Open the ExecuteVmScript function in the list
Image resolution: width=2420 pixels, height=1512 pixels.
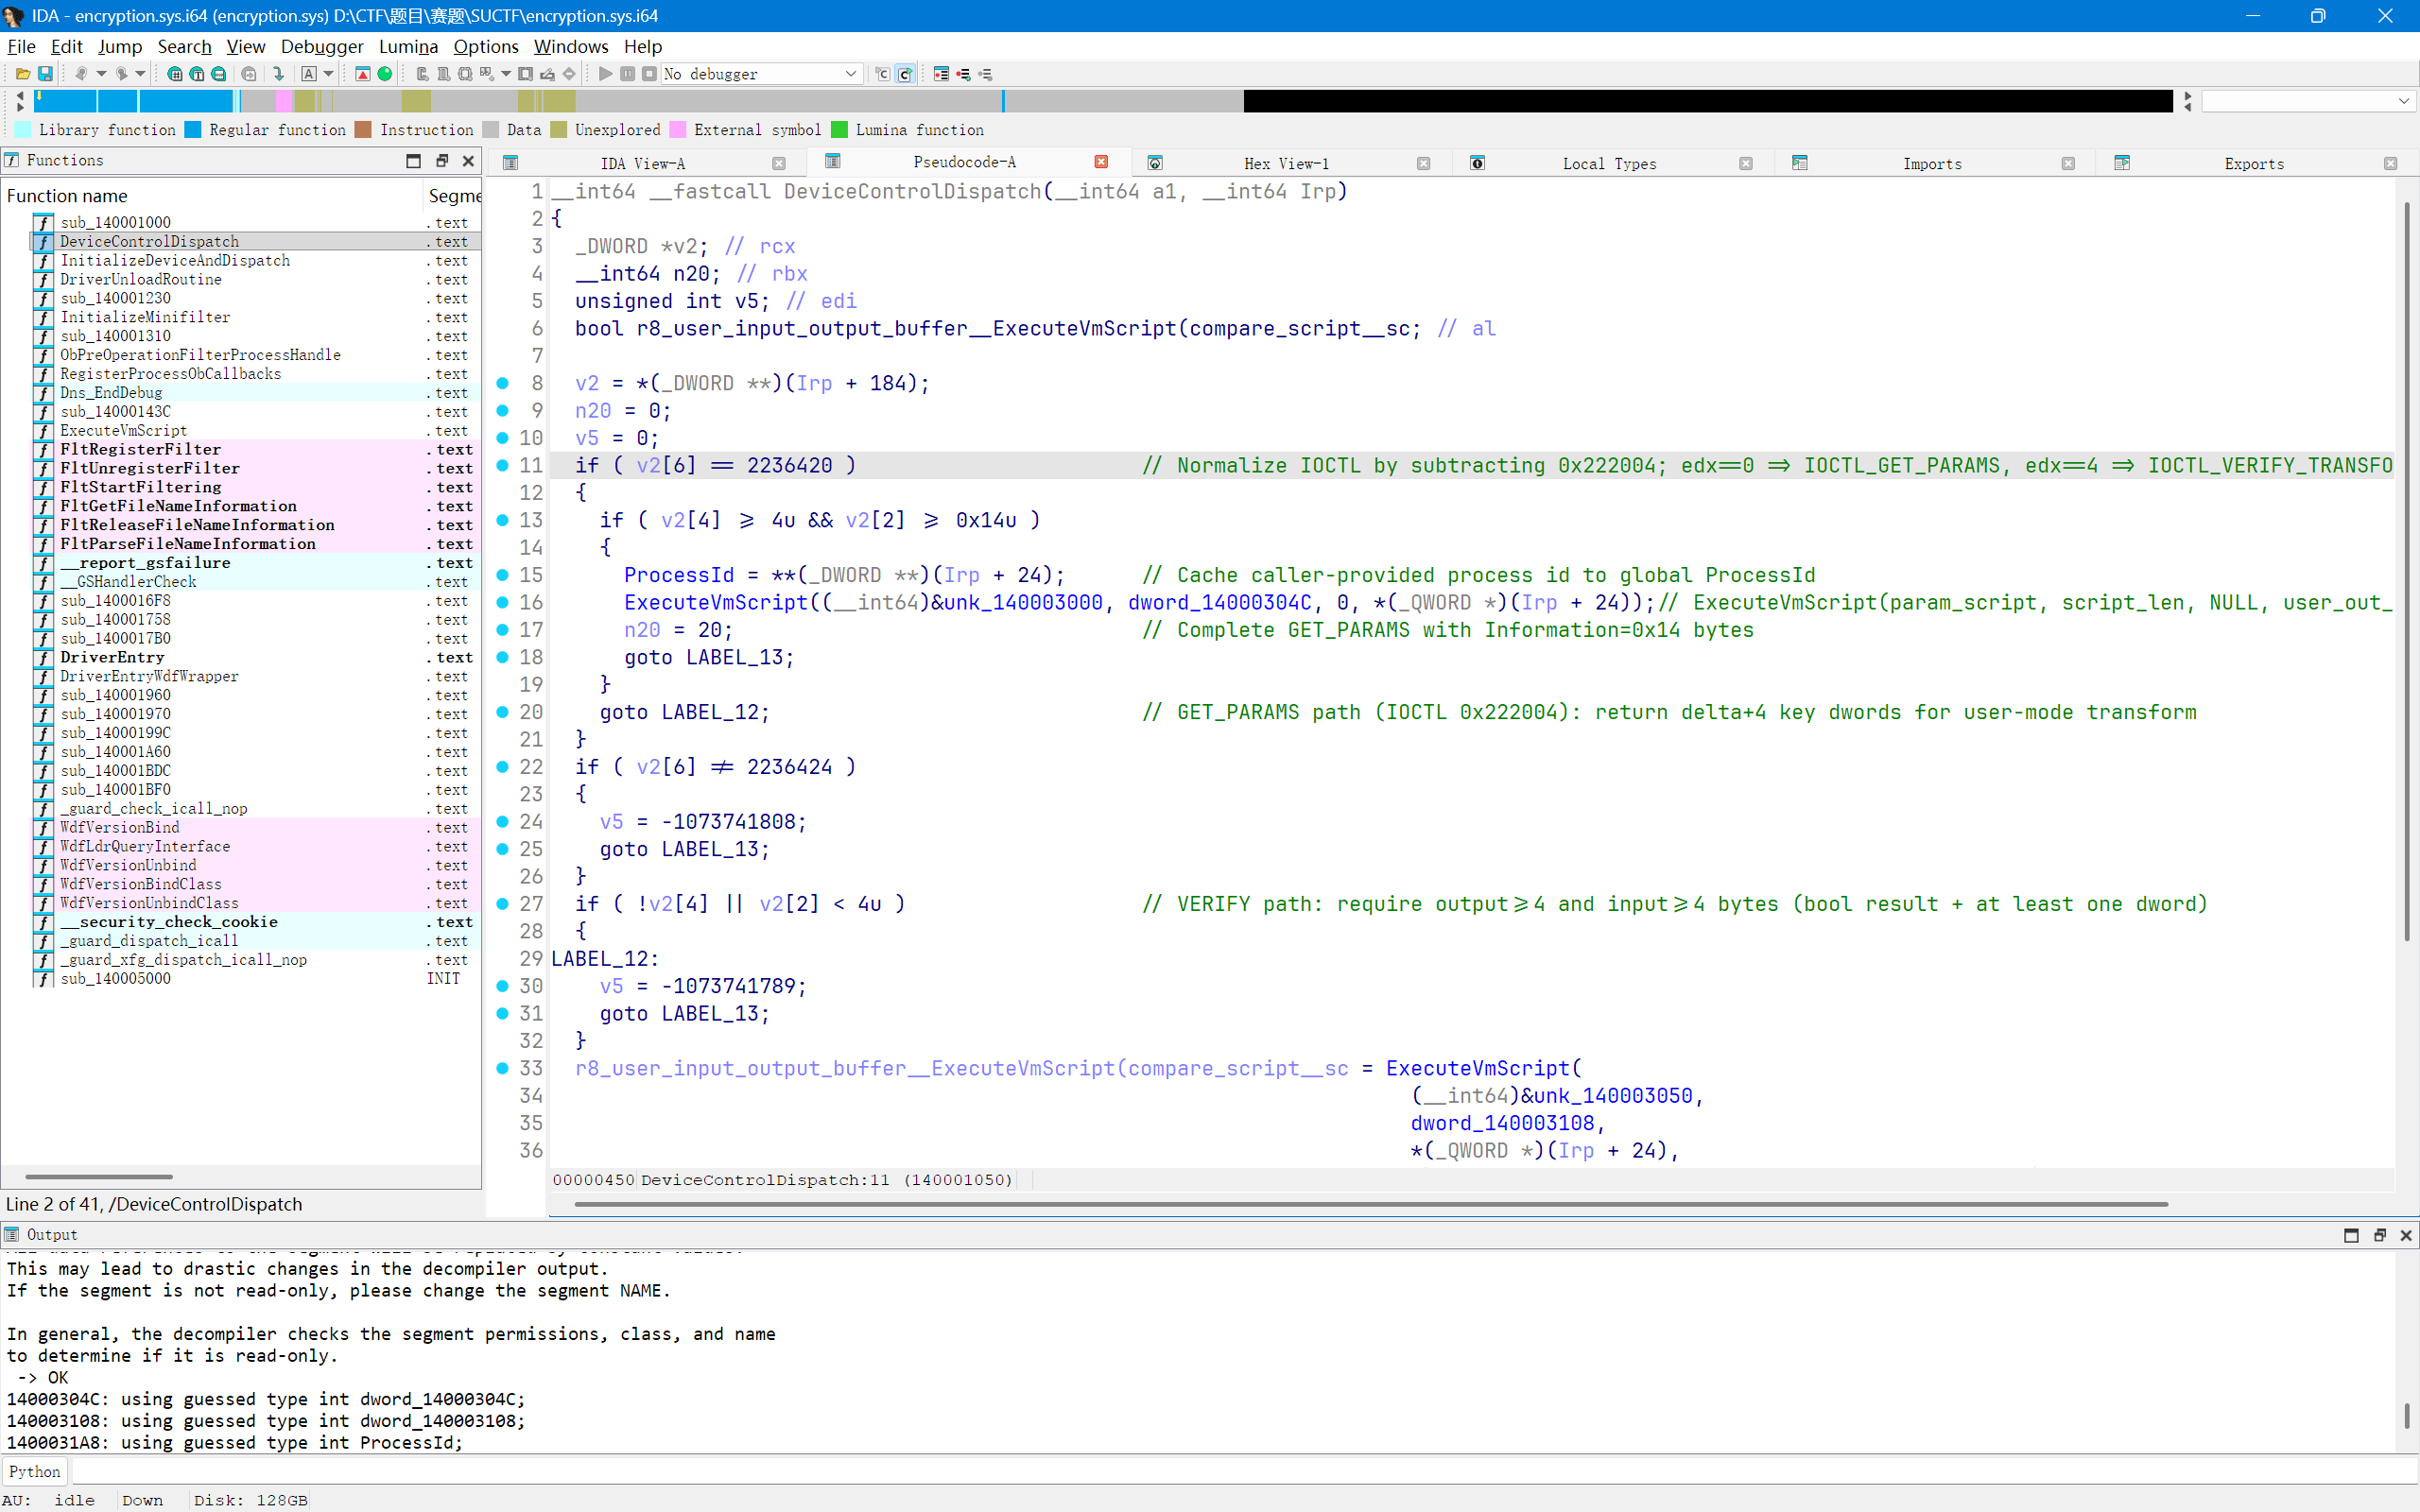[x=124, y=430]
